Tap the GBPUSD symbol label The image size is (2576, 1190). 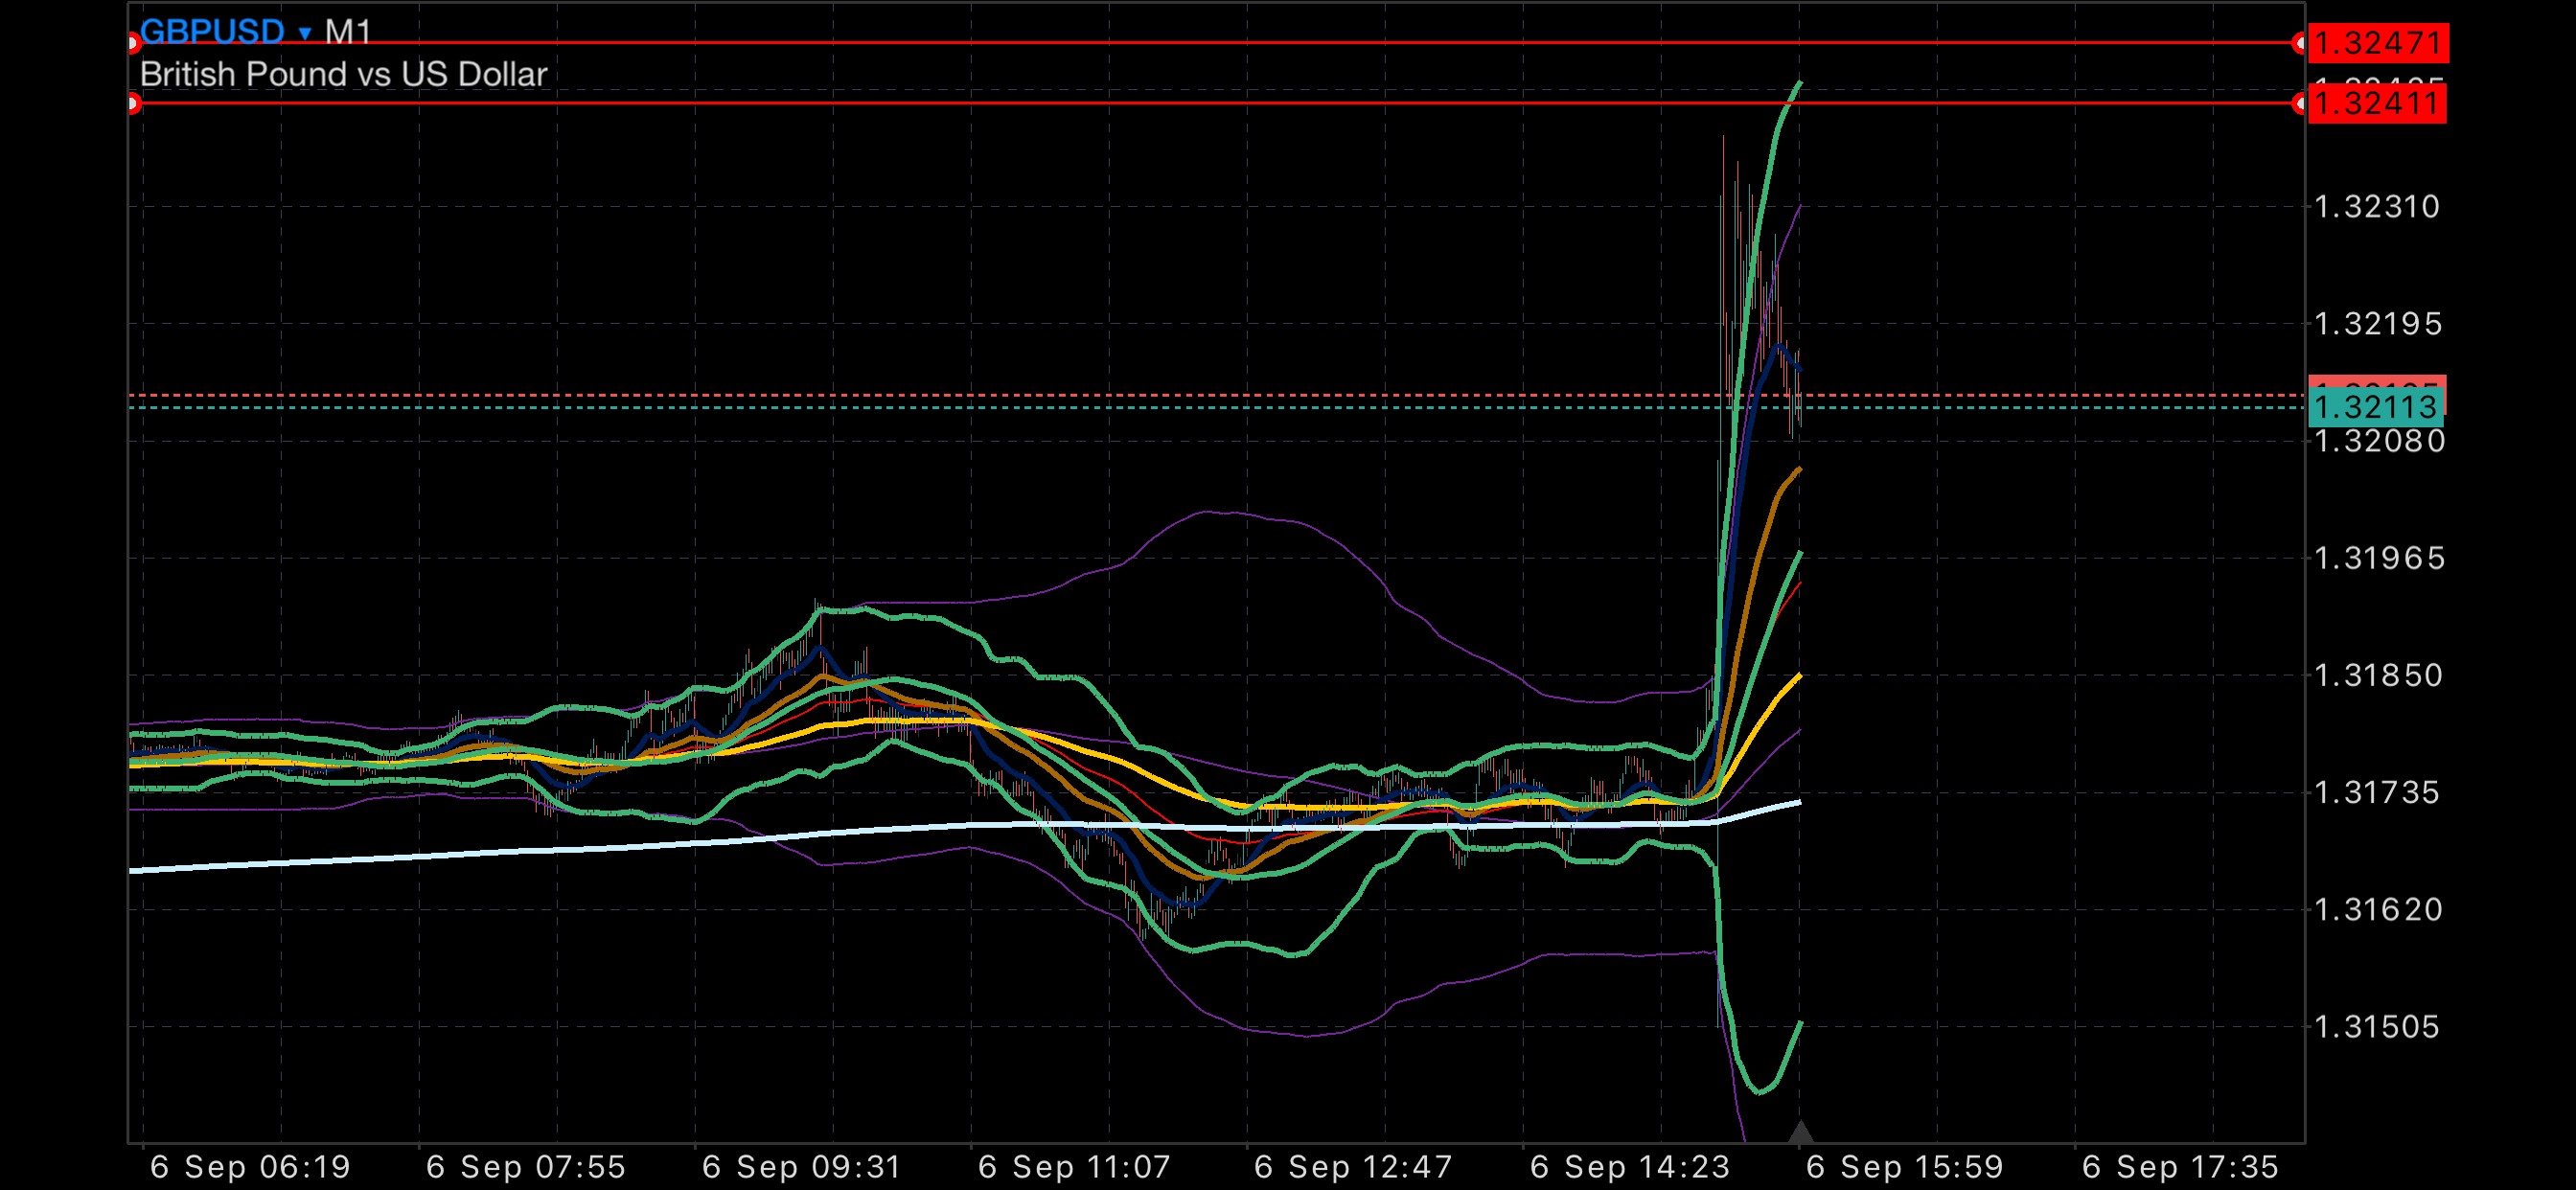(x=212, y=30)
